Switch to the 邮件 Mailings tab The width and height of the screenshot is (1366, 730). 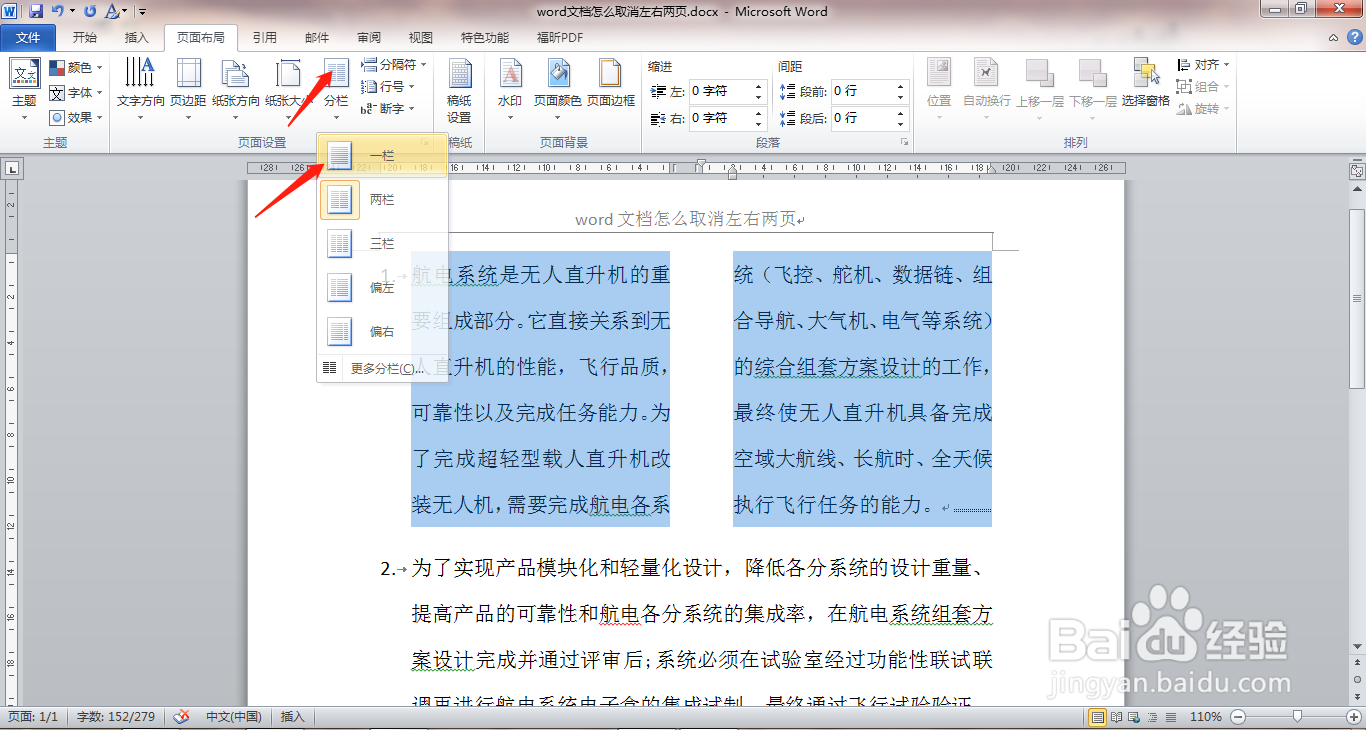click(x=317, y=38)
